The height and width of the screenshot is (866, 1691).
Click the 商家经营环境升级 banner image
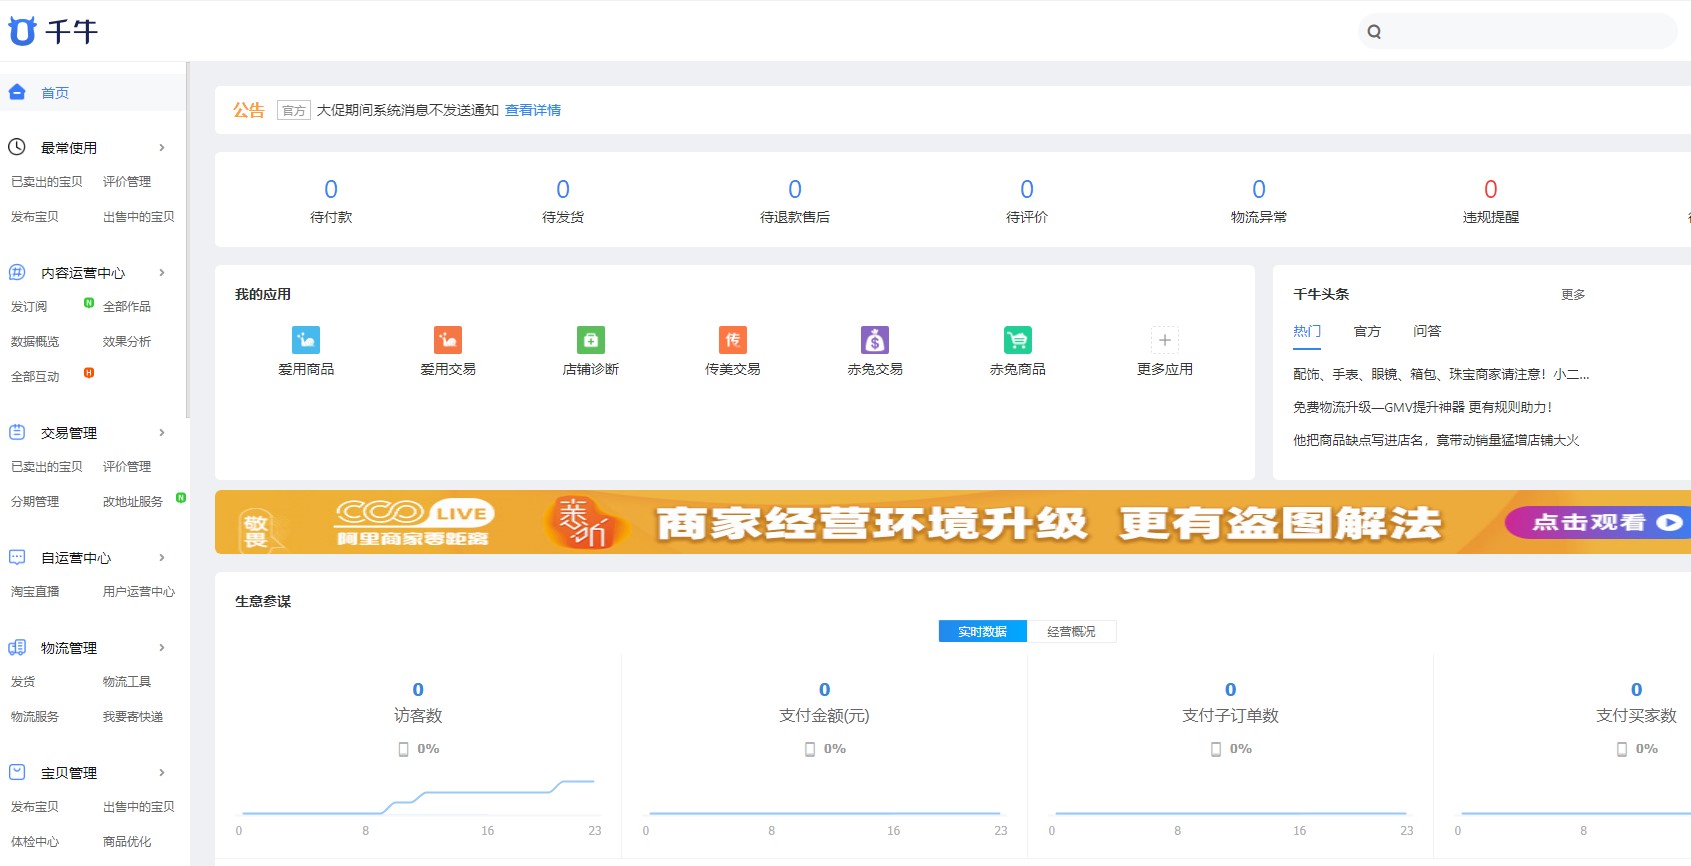[x=953, y=522]
